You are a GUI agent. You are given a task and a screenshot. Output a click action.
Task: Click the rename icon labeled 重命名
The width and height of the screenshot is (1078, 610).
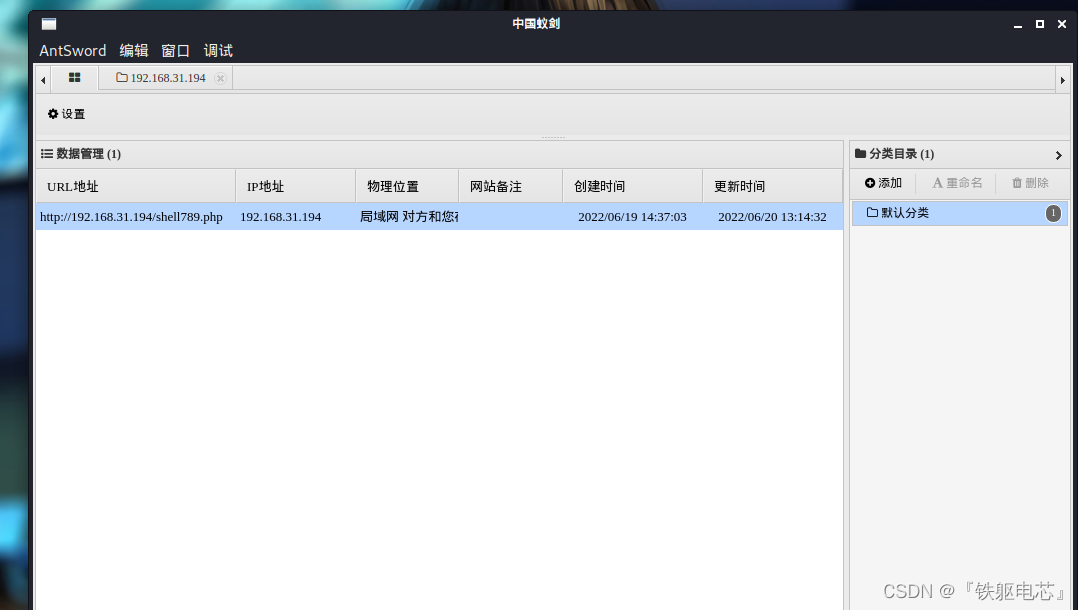[x=938, y=182]
